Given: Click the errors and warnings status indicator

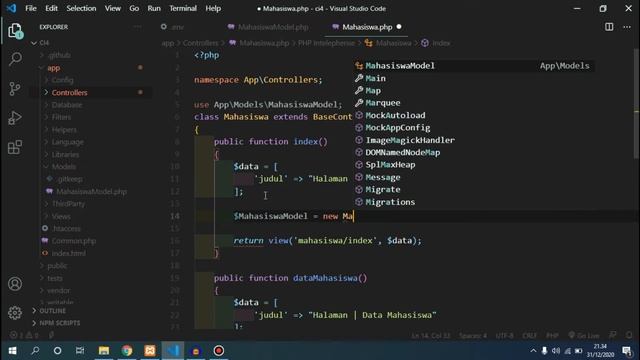Looking at the screenshot, I should pos(24,336).
